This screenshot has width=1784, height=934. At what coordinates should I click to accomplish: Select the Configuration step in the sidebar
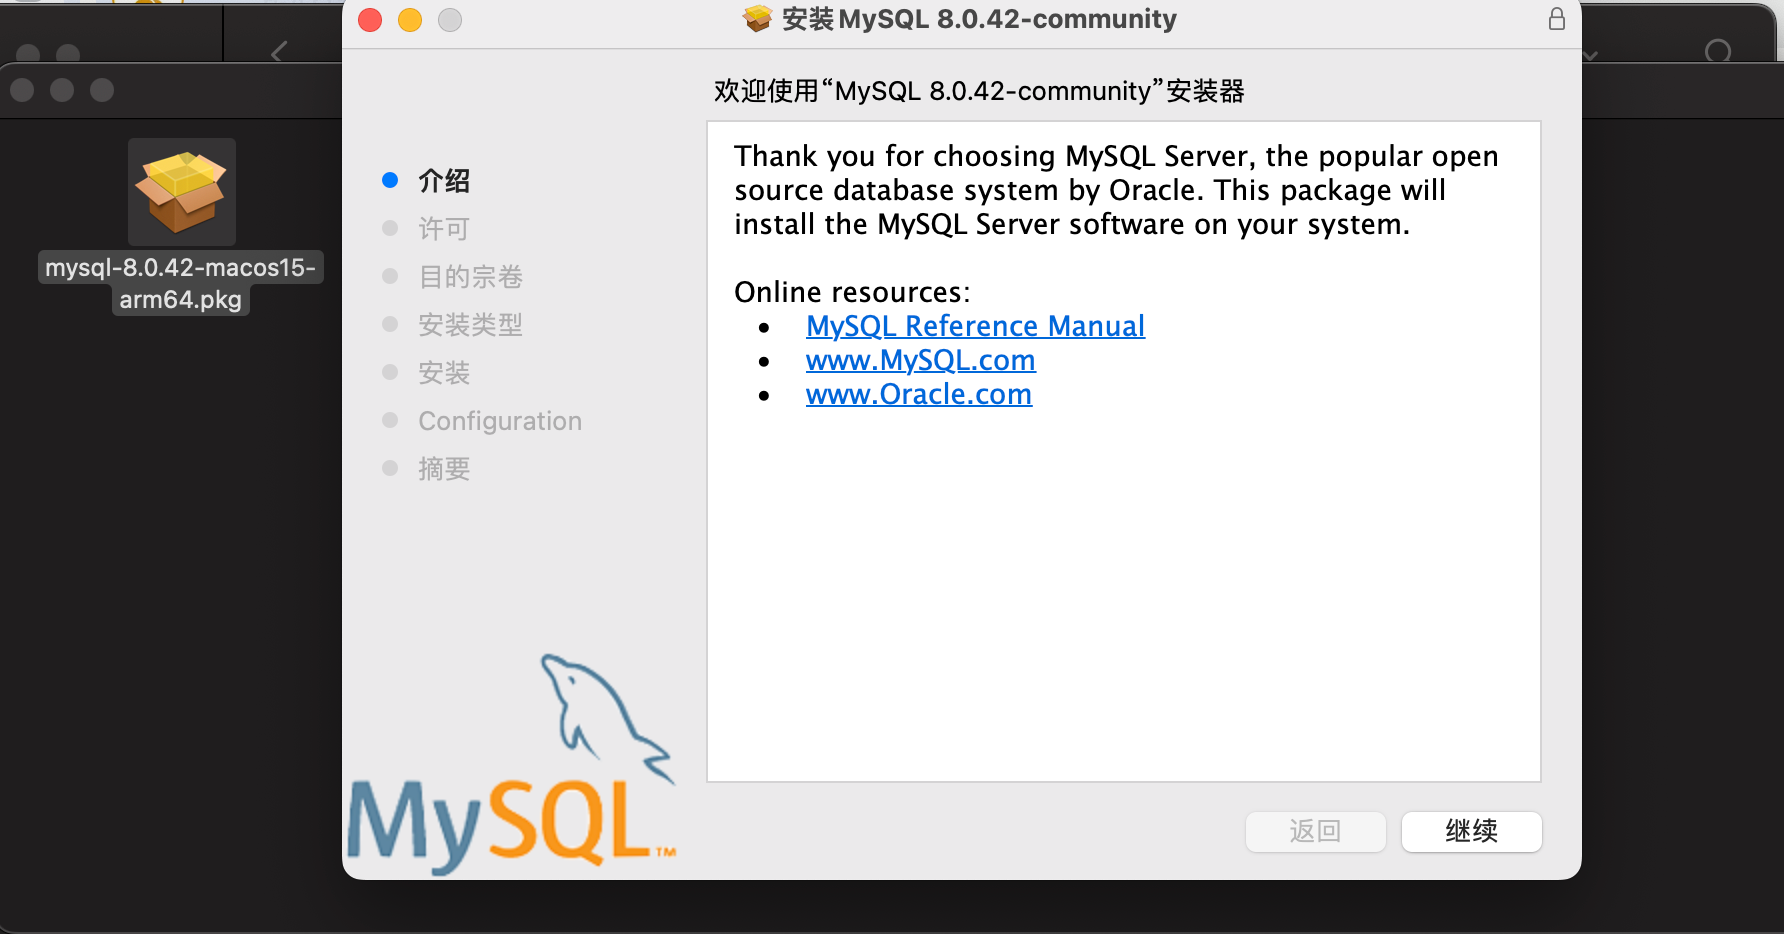point(500,421)
